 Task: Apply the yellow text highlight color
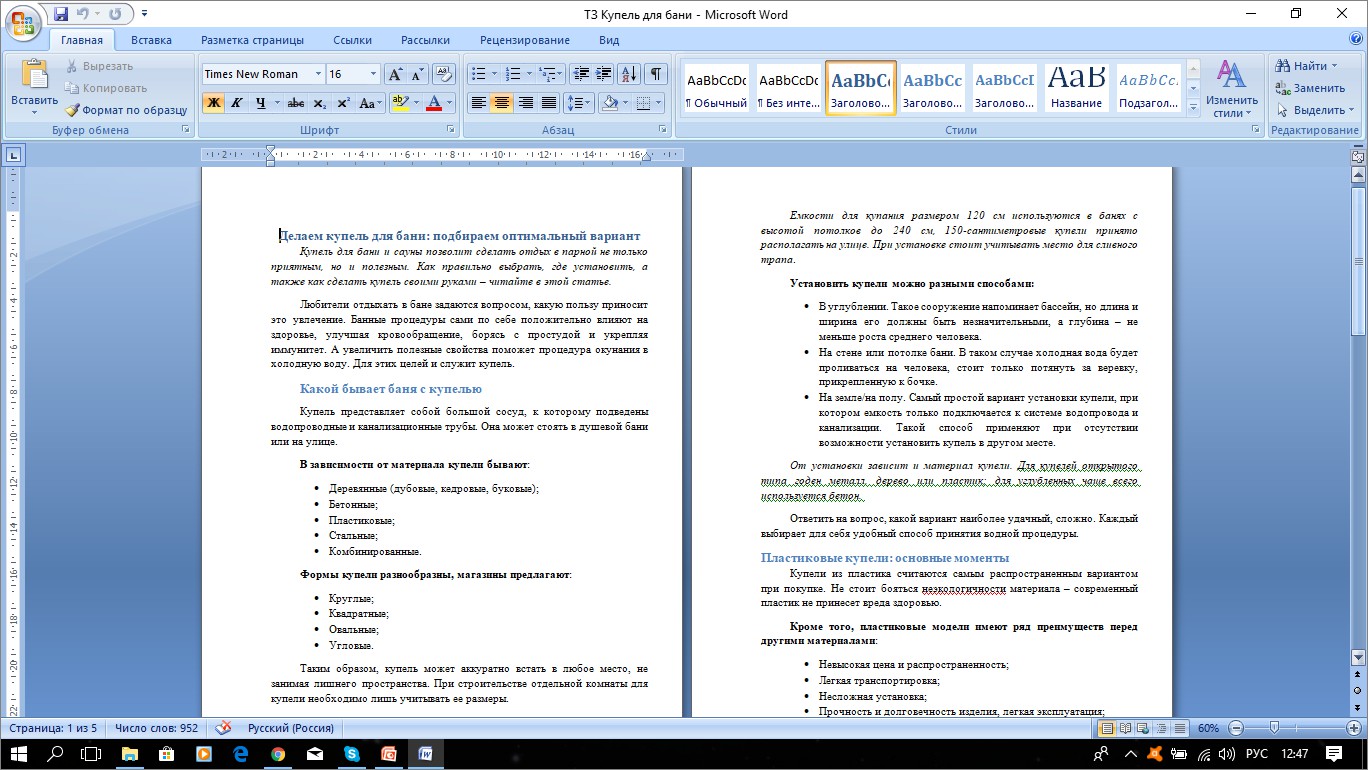coord(399,102)
